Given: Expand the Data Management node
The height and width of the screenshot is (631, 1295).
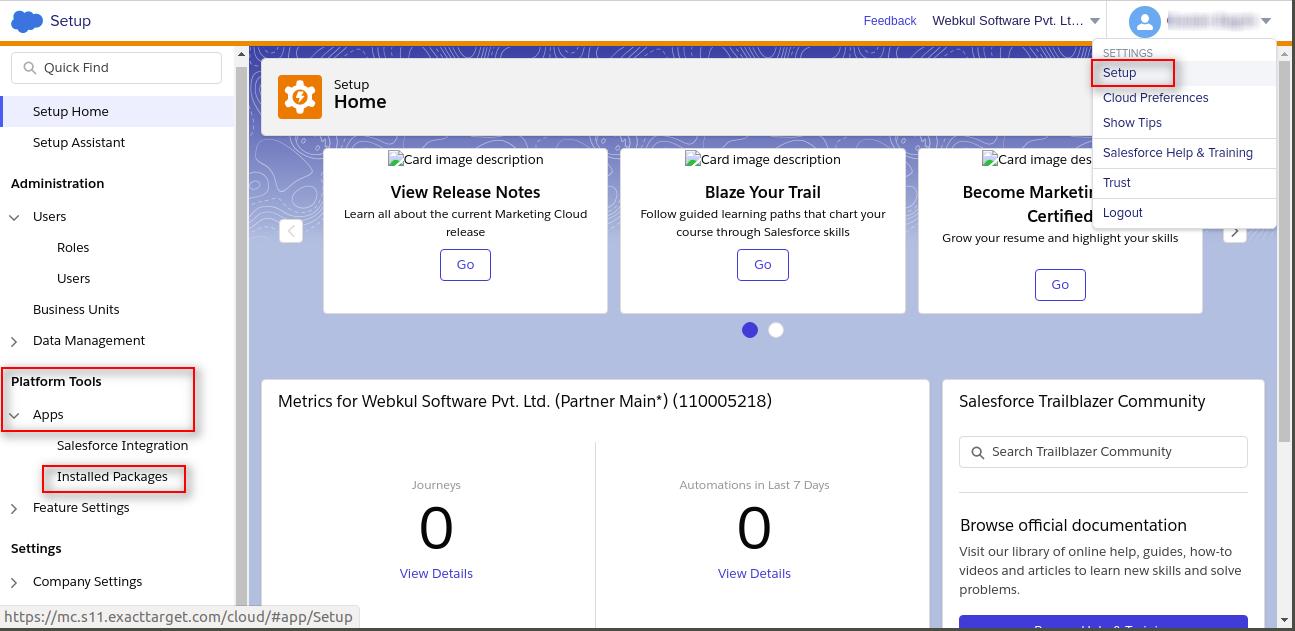Looking at the screenshot, I should [x=14, y=341].
